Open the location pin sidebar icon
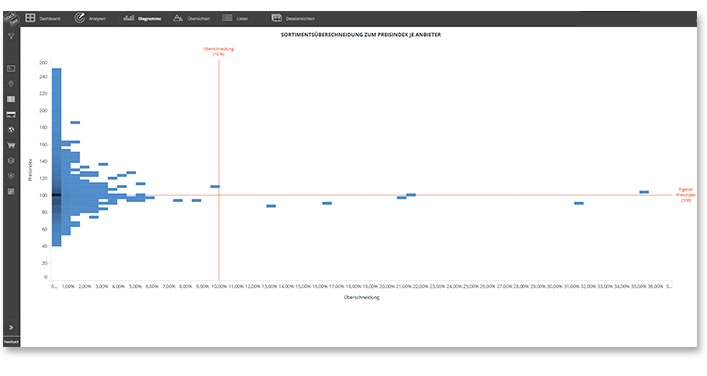707x376 pixels. [11, 84]
